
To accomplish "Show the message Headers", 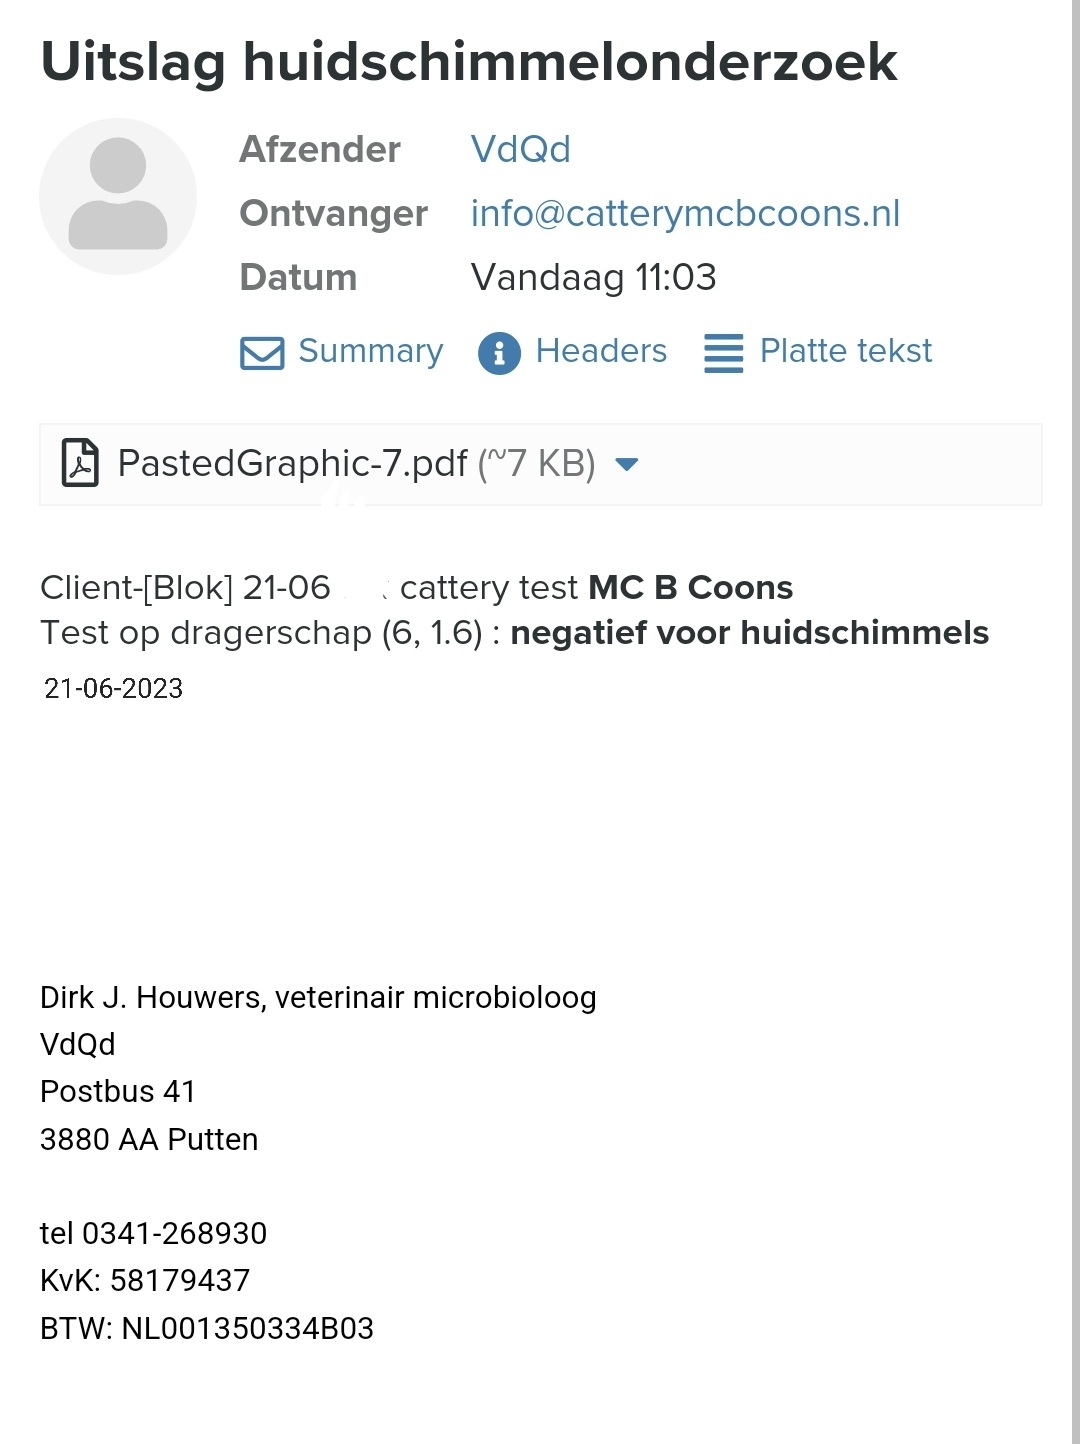I will click(601, 351).
